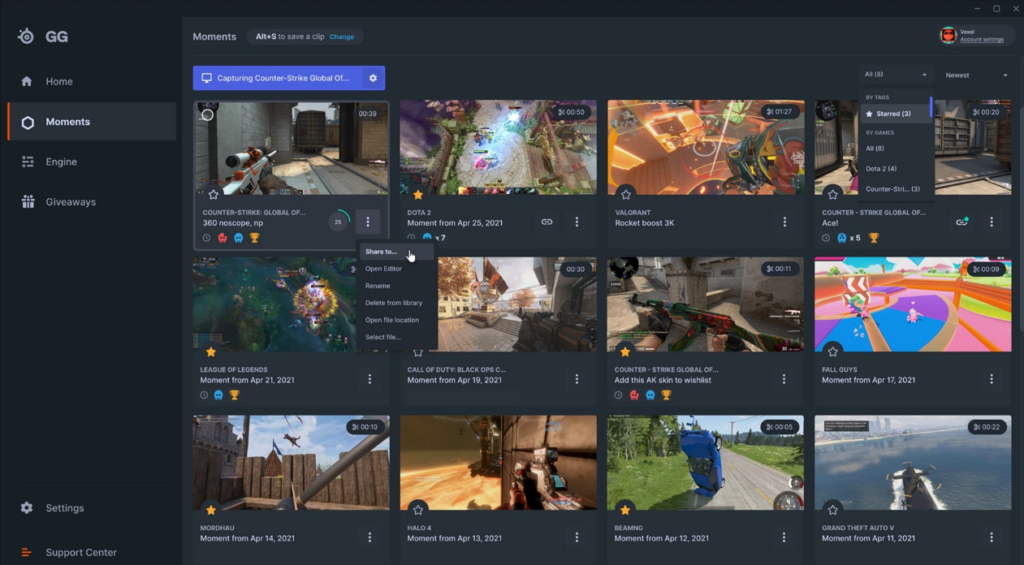Viewport: 1024px width, 565px height.
Task: Toggle star on the Grand Theft Auto V clip
Action: 833,509
